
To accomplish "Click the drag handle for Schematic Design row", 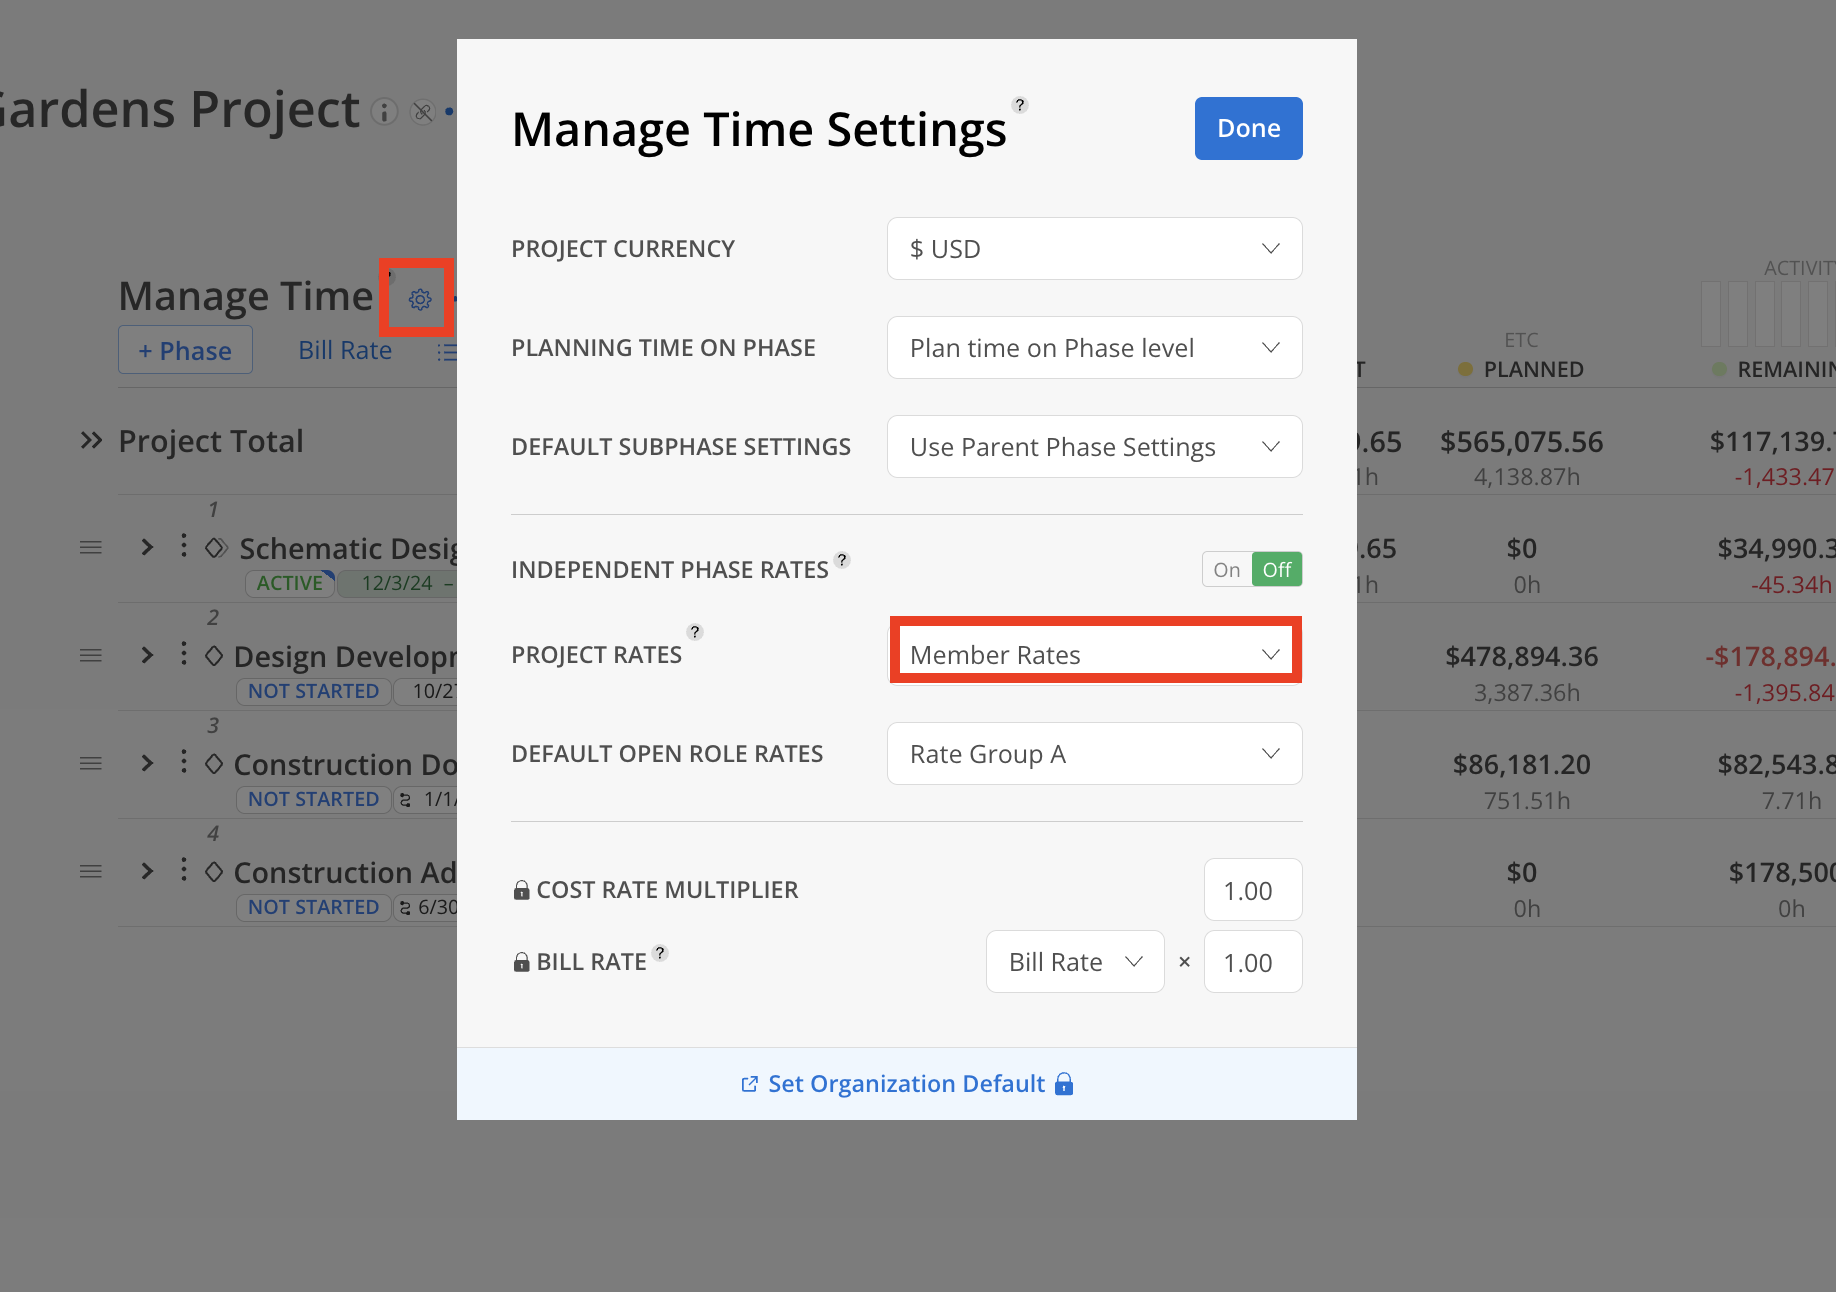I will (91, 547).
